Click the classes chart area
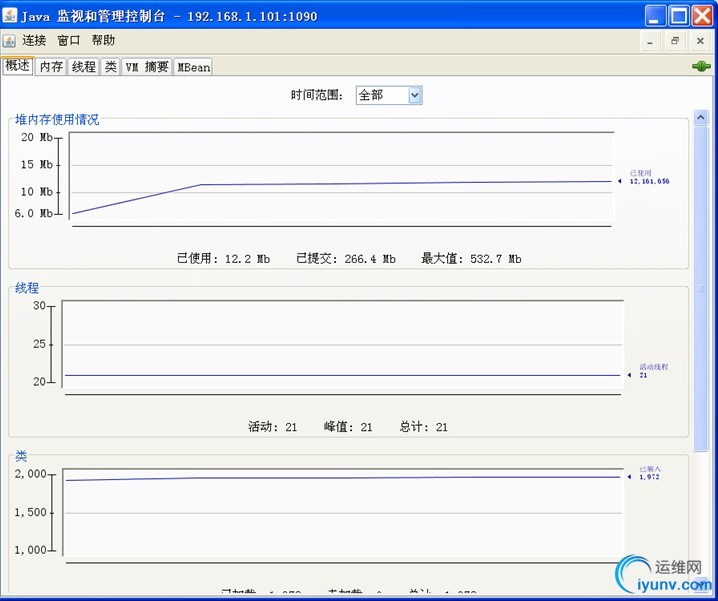The image size is (718, 601). coord(343,513)
